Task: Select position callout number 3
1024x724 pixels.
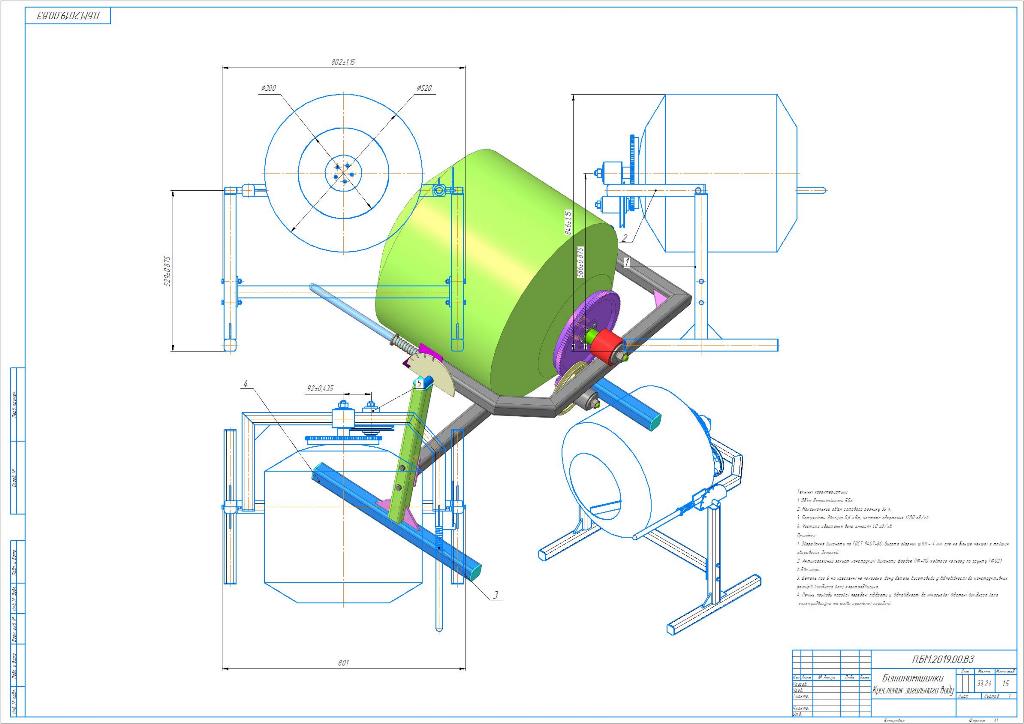Action: pyautogui.click(x=496, y=595)
